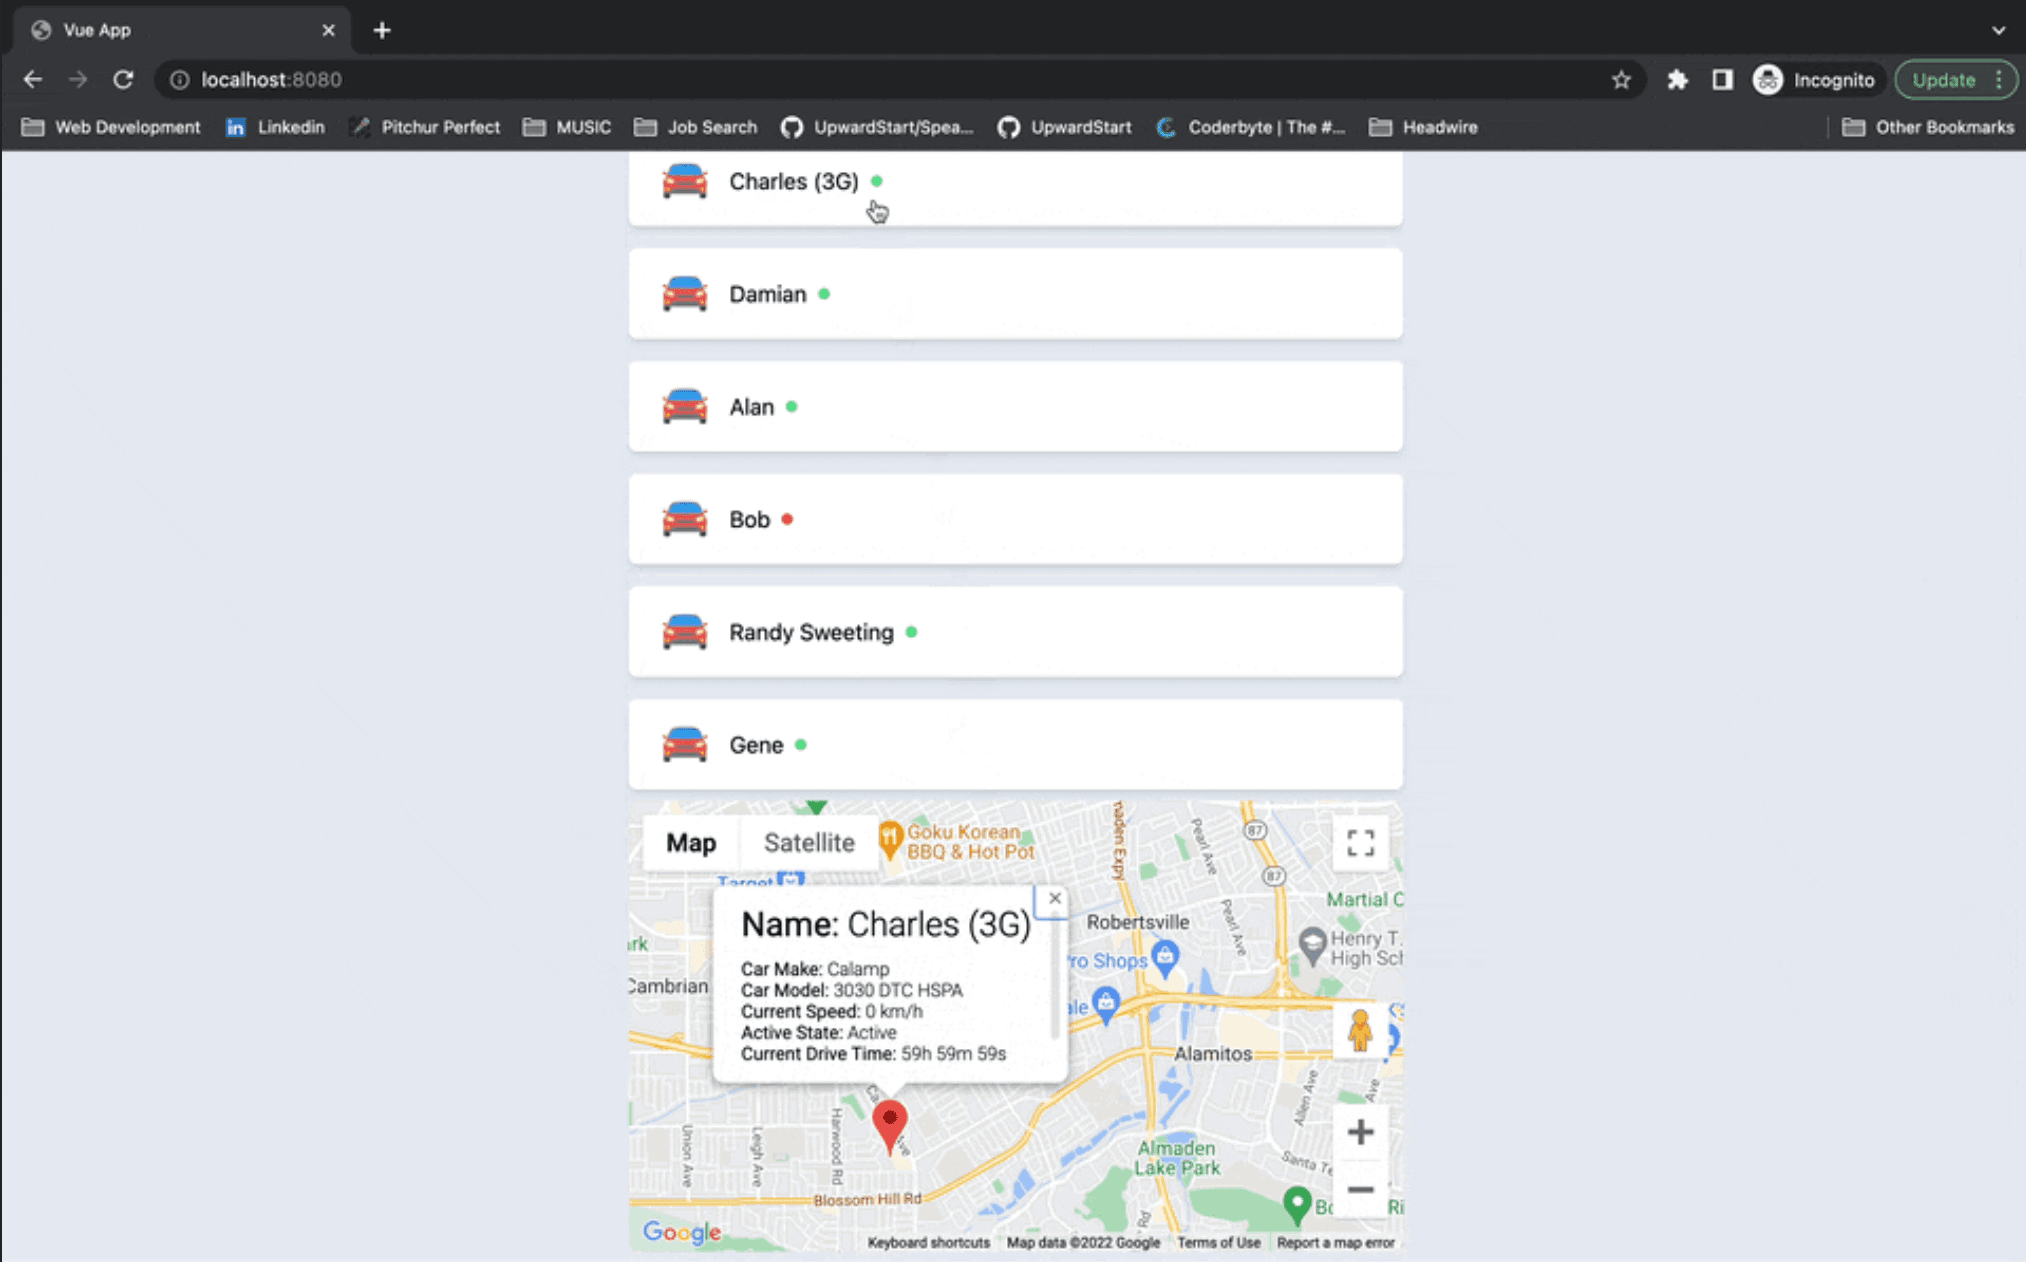Click Bob's car icon
The height and width of the screenshot is (1262, 2026).
pyautogui.click(x=685, y=519)
